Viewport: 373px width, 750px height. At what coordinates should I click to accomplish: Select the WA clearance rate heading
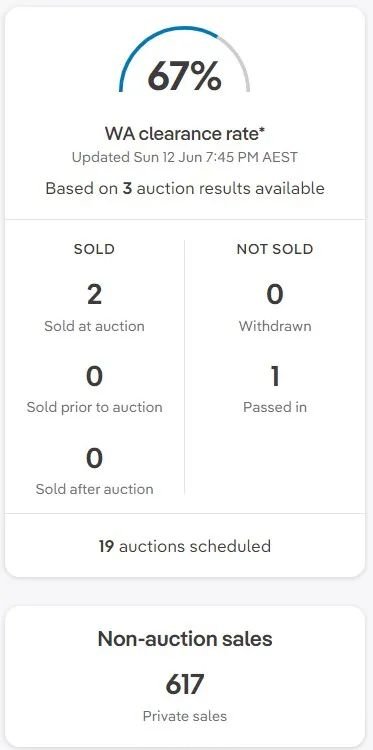click(185, 134)
